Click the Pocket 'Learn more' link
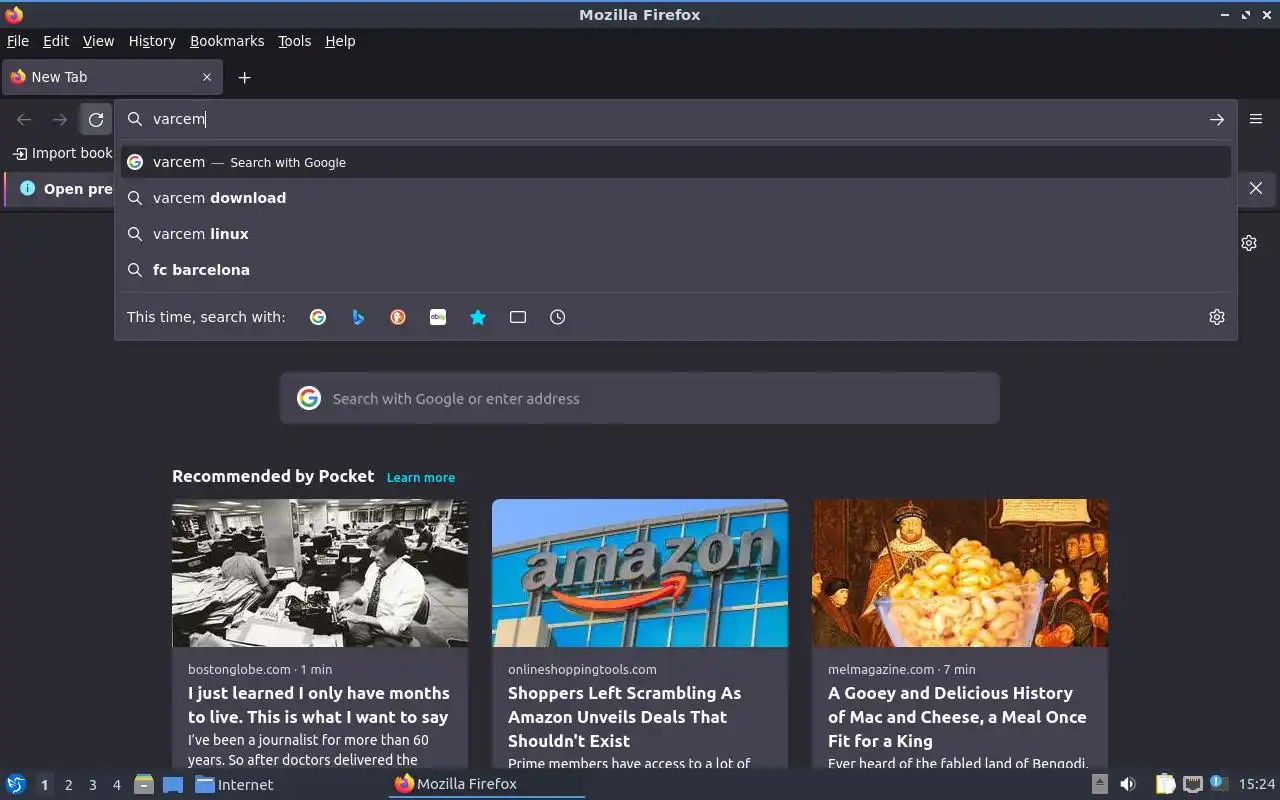 click(421, 478)
